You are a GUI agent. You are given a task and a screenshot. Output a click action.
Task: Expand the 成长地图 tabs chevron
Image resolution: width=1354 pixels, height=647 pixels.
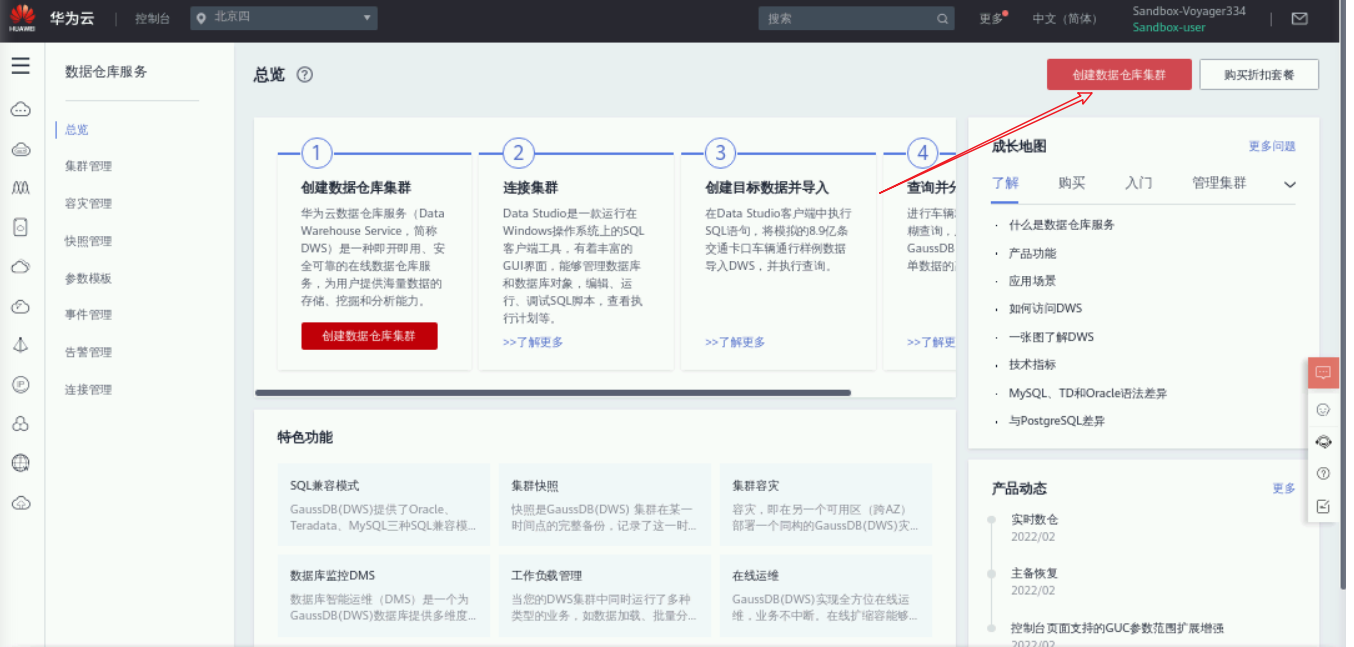(x=1289, y=185)
